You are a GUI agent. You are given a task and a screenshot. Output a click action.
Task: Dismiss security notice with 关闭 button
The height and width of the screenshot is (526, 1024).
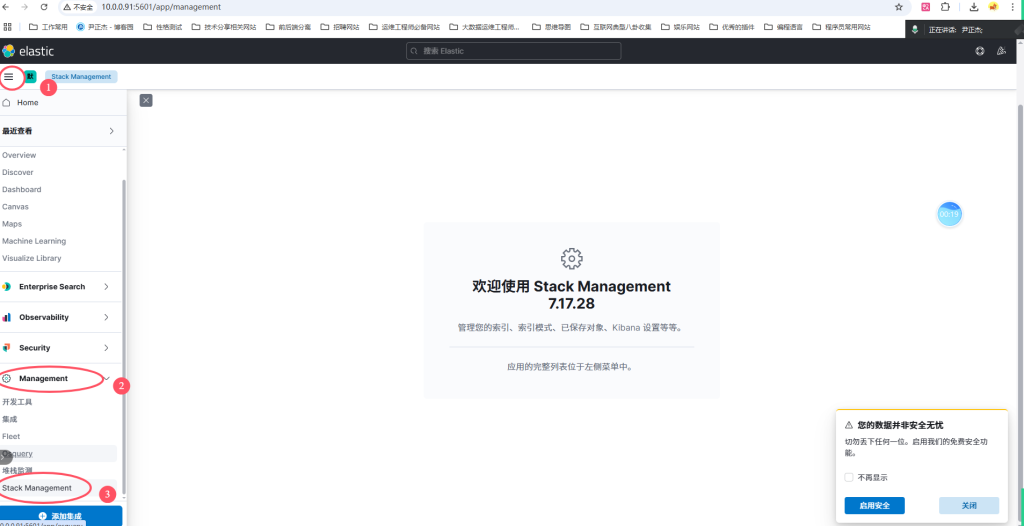click(x=968, y=505)
